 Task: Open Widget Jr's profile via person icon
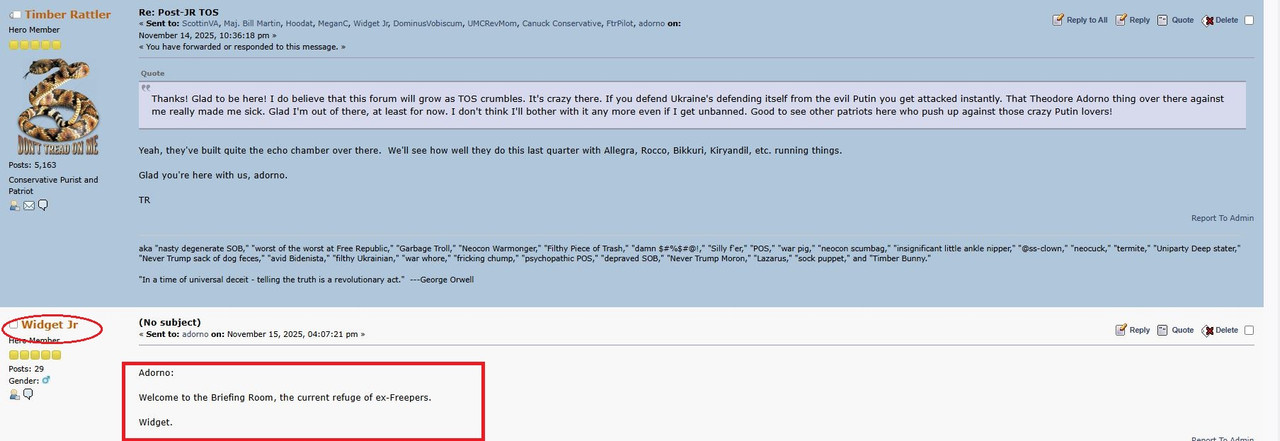(x=15, y=395)
